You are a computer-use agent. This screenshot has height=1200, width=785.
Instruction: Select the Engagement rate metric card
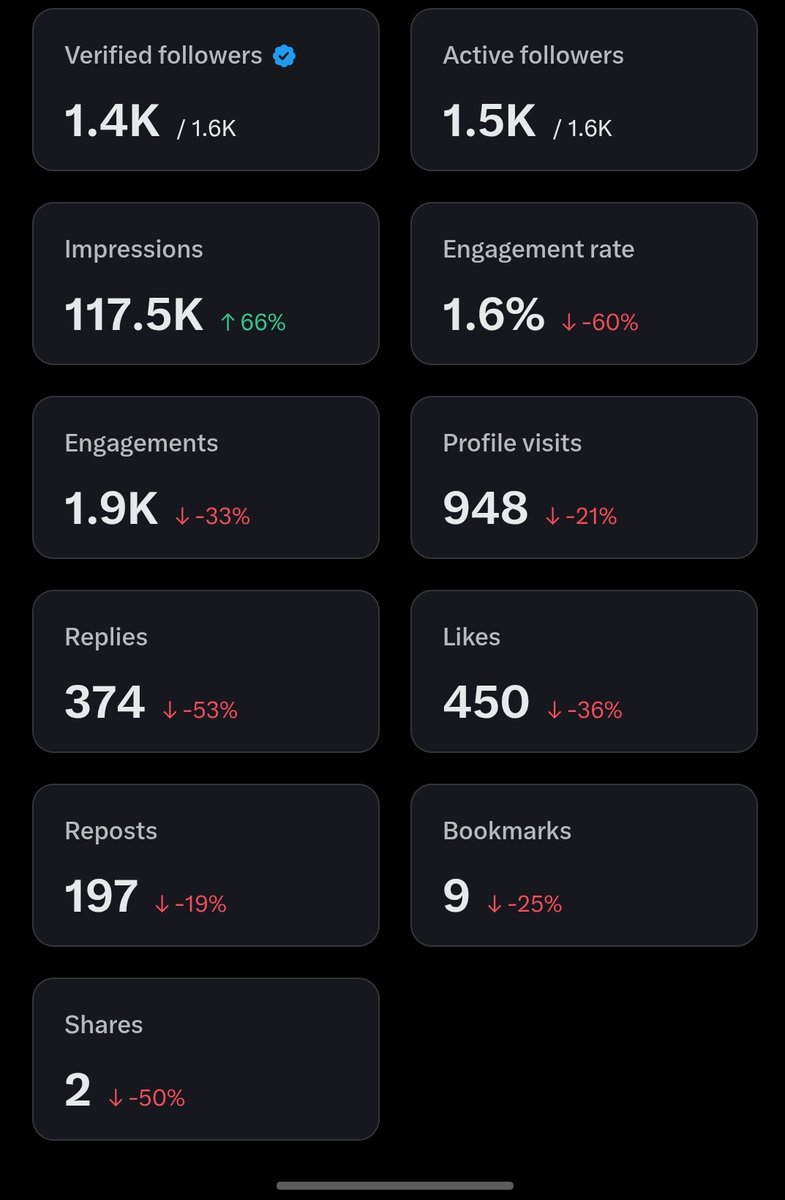point(584,284)
